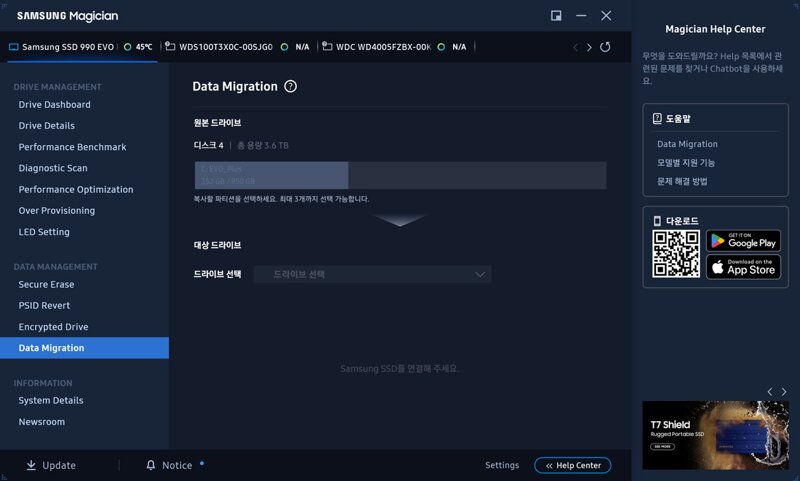Select the Samsung SSD 990 EVO drive tab
The image size is (800, 481).
pos(82,47)
